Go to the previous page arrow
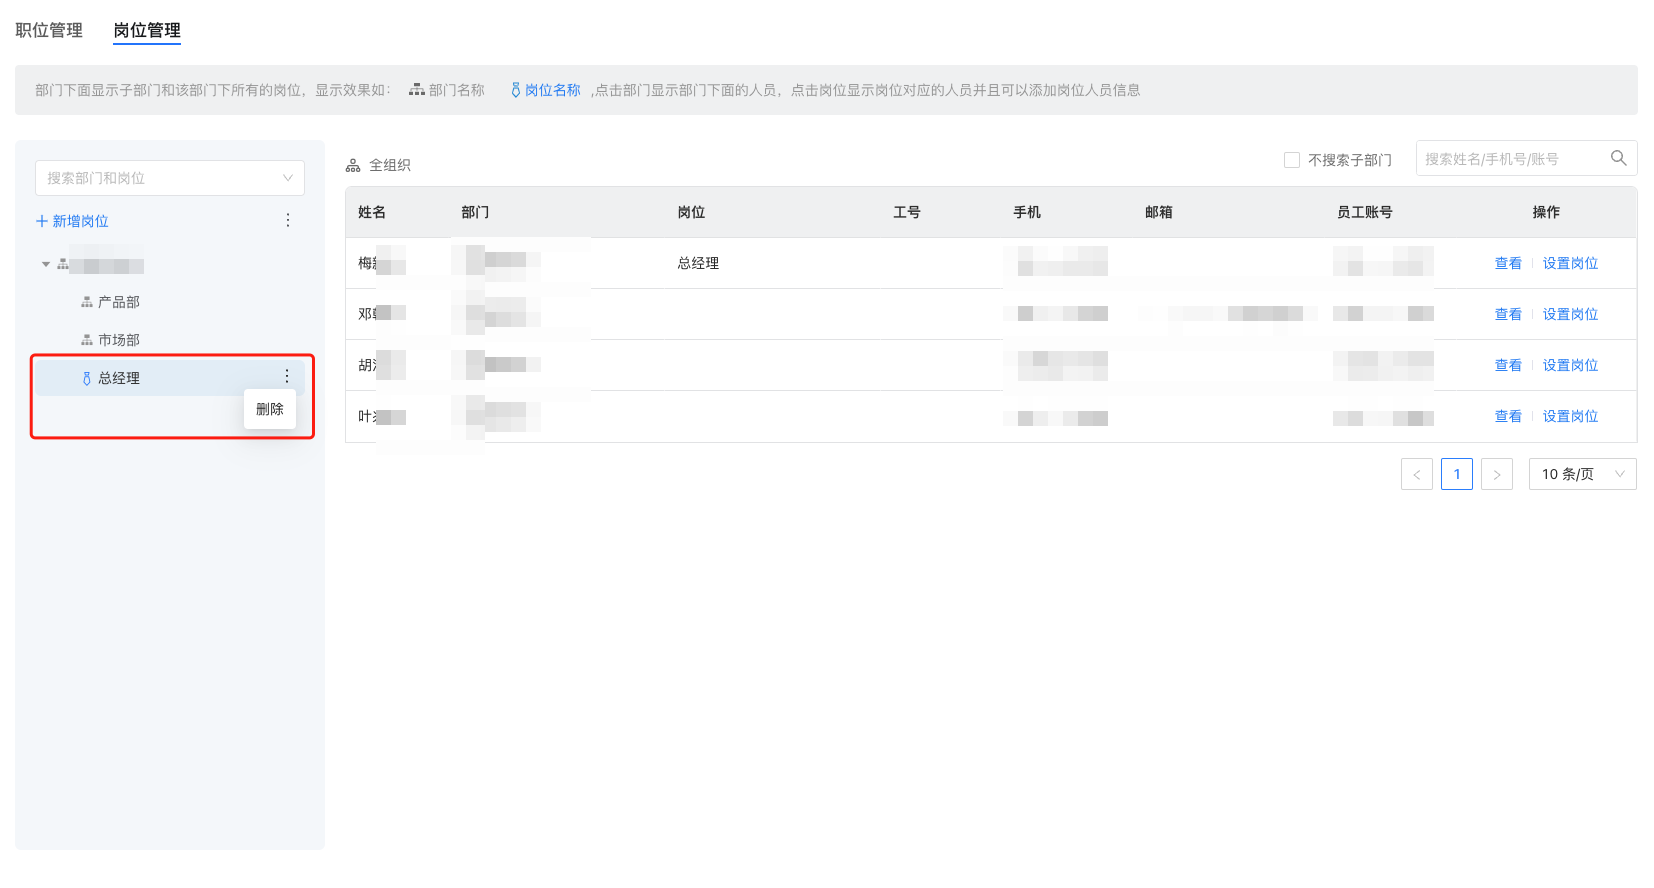The width and height of the screenshot is (1654, 888). [x=1416, y=474]
